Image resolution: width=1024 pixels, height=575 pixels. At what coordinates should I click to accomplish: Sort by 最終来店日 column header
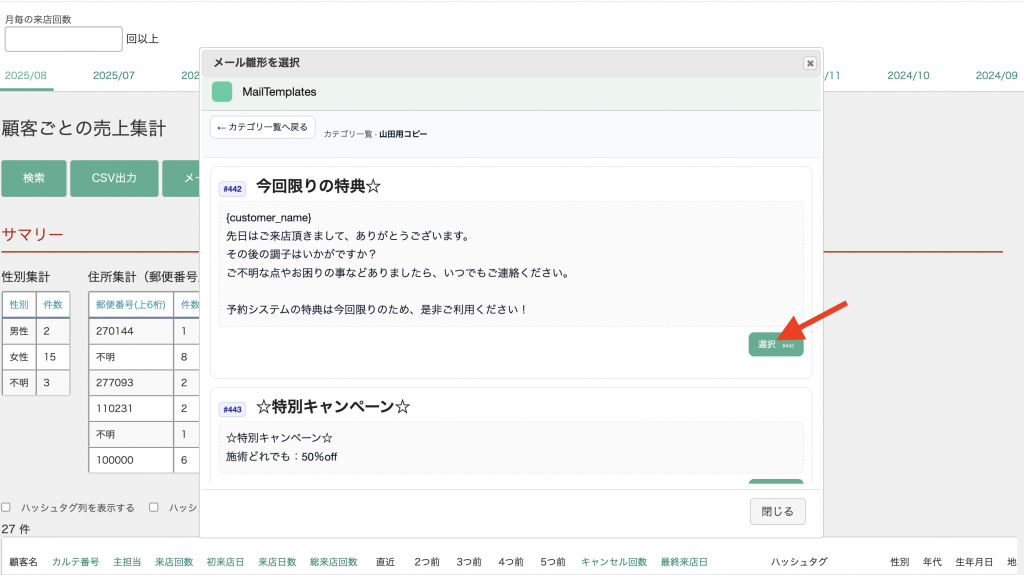(x=684, y=562)
